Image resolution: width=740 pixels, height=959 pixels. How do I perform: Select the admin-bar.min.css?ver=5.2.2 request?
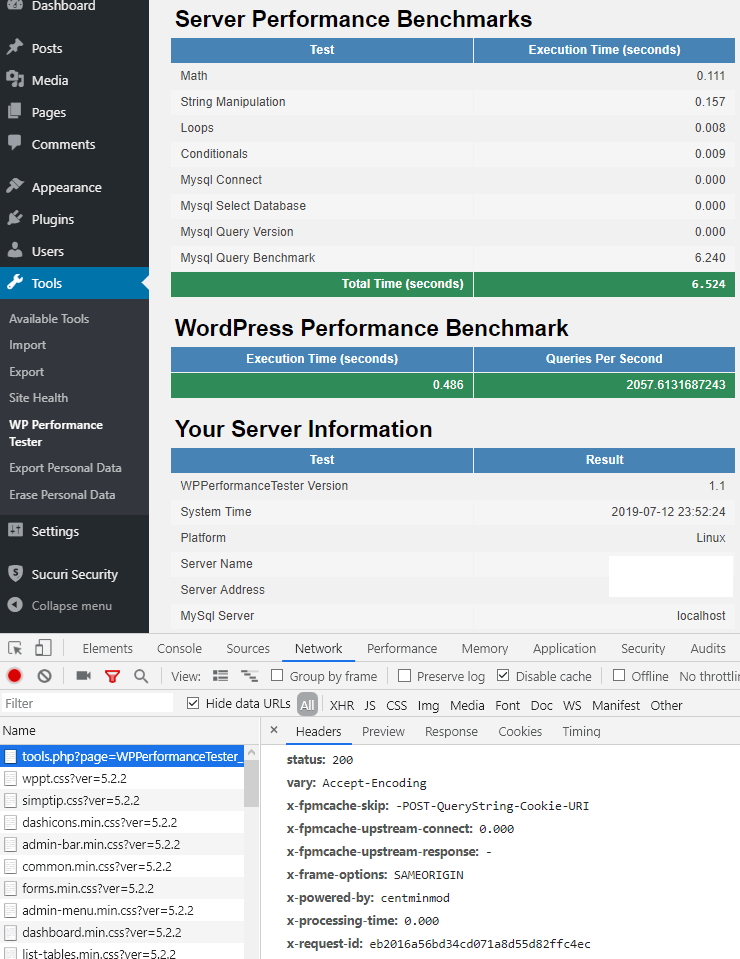122,844
